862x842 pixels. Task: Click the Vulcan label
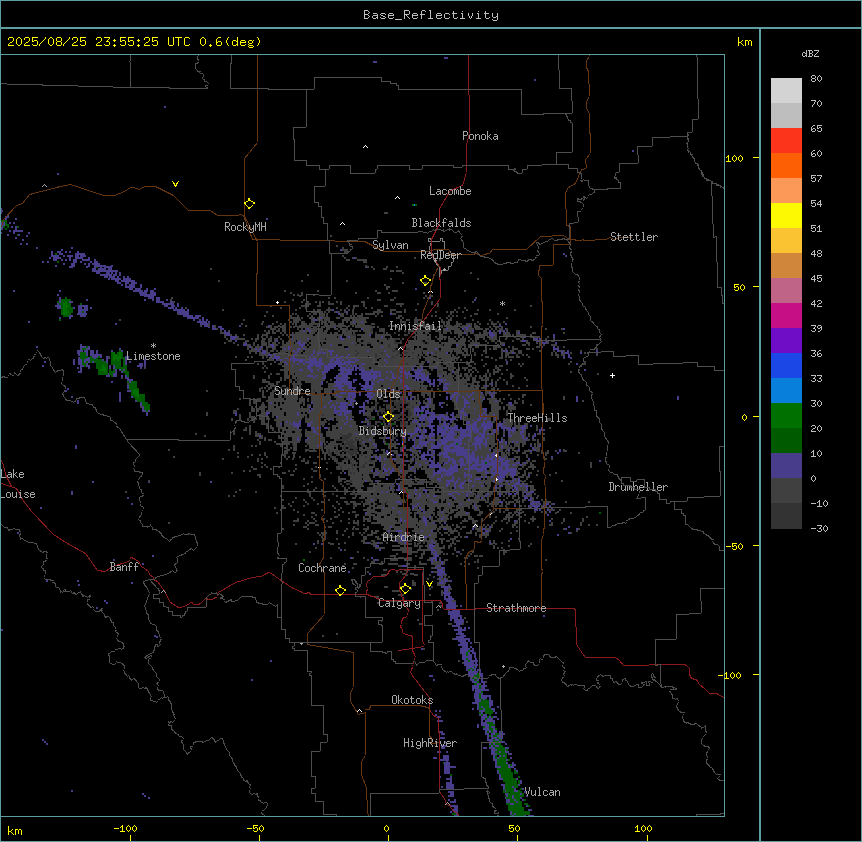(542, 792)
